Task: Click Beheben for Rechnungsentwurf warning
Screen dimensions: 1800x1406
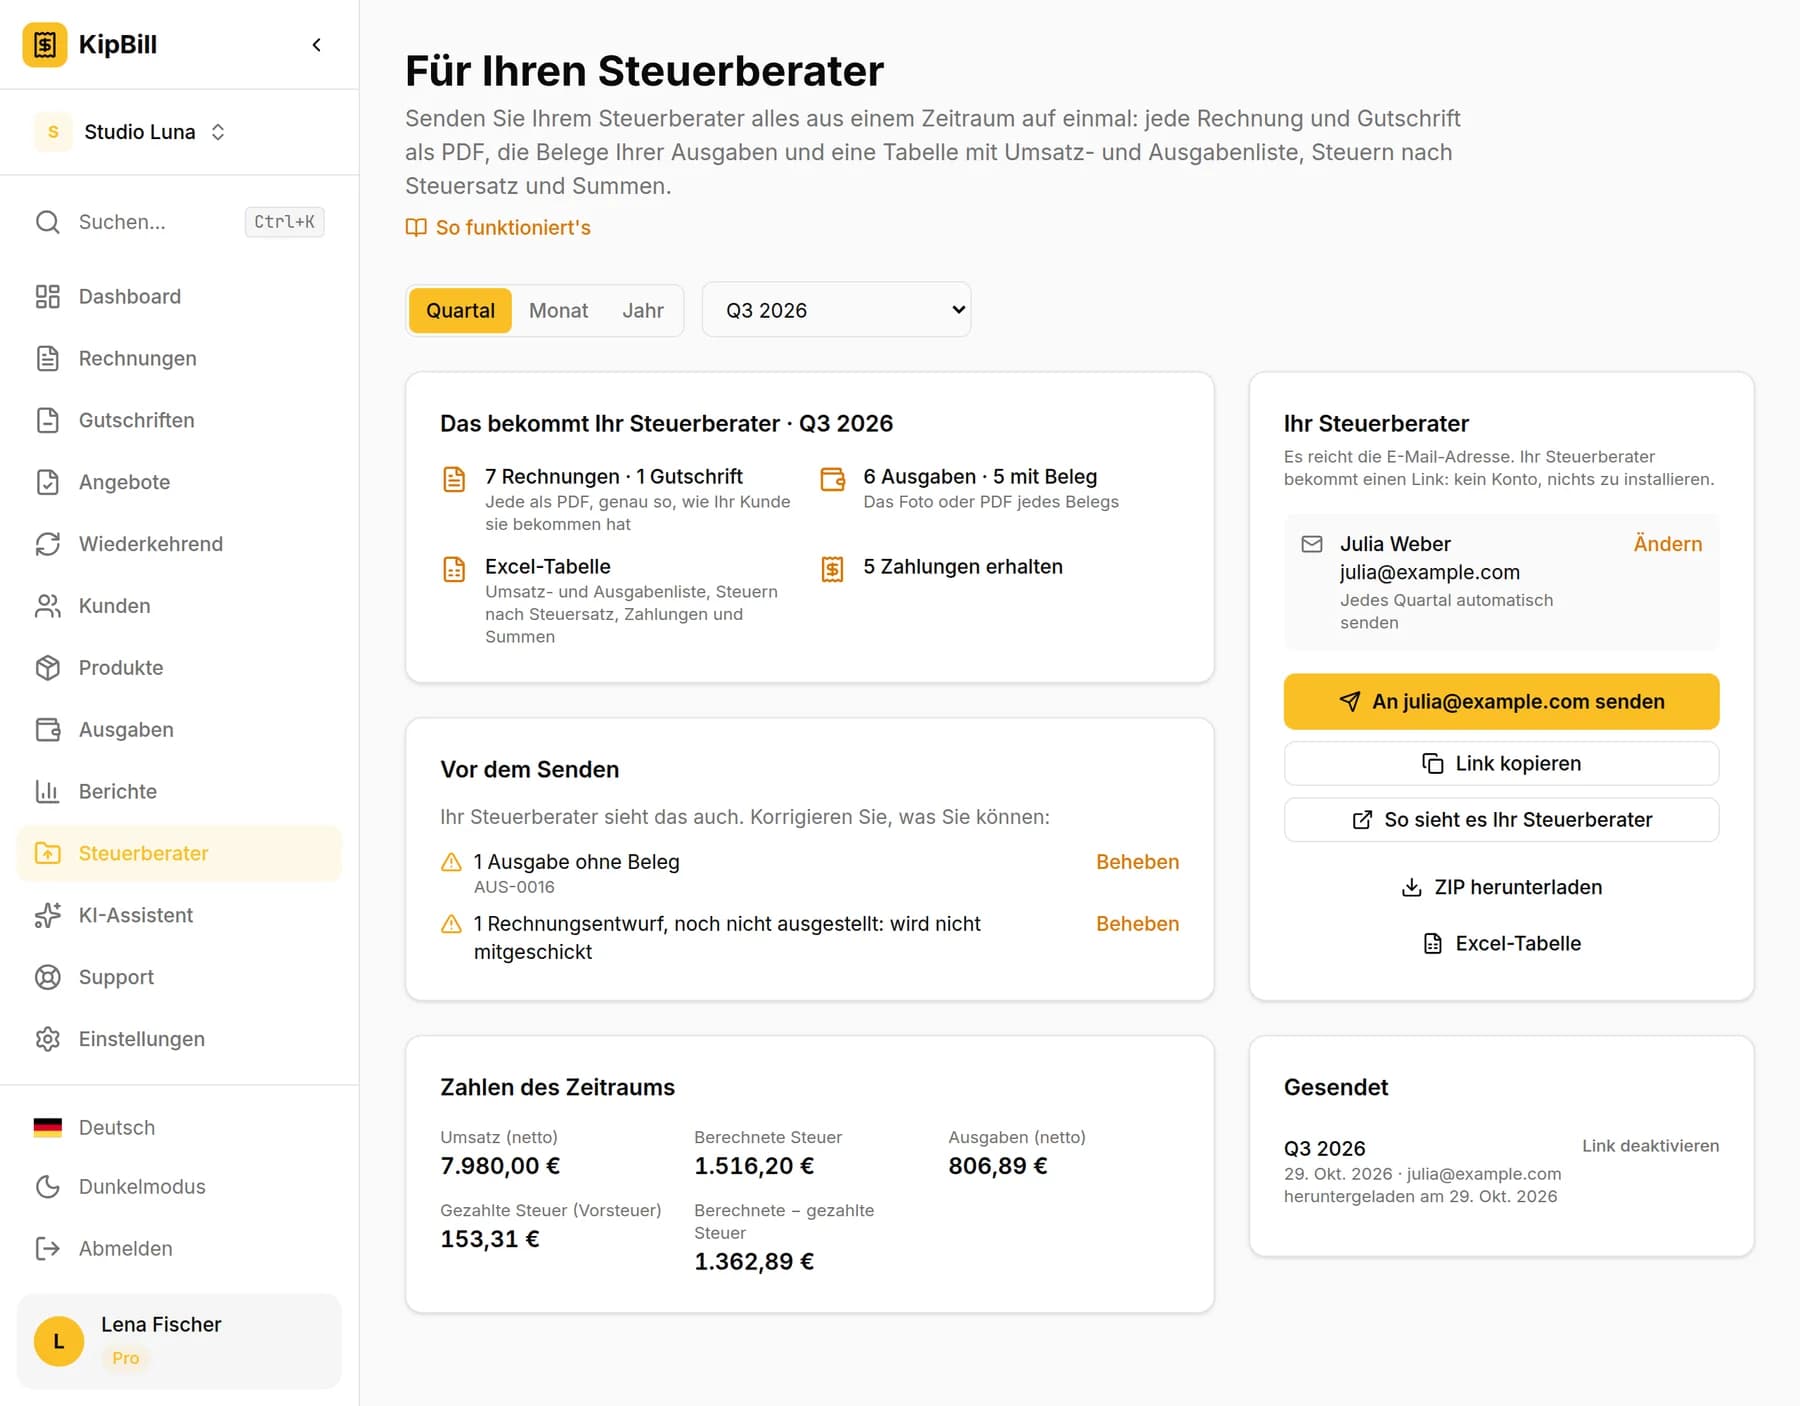Action: point(1137,924)
